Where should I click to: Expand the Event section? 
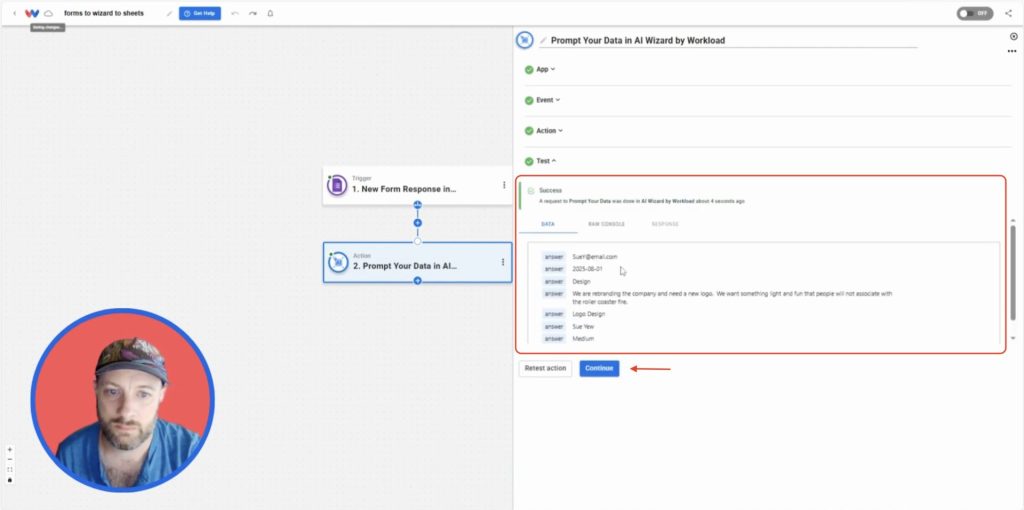coord(549,100)
